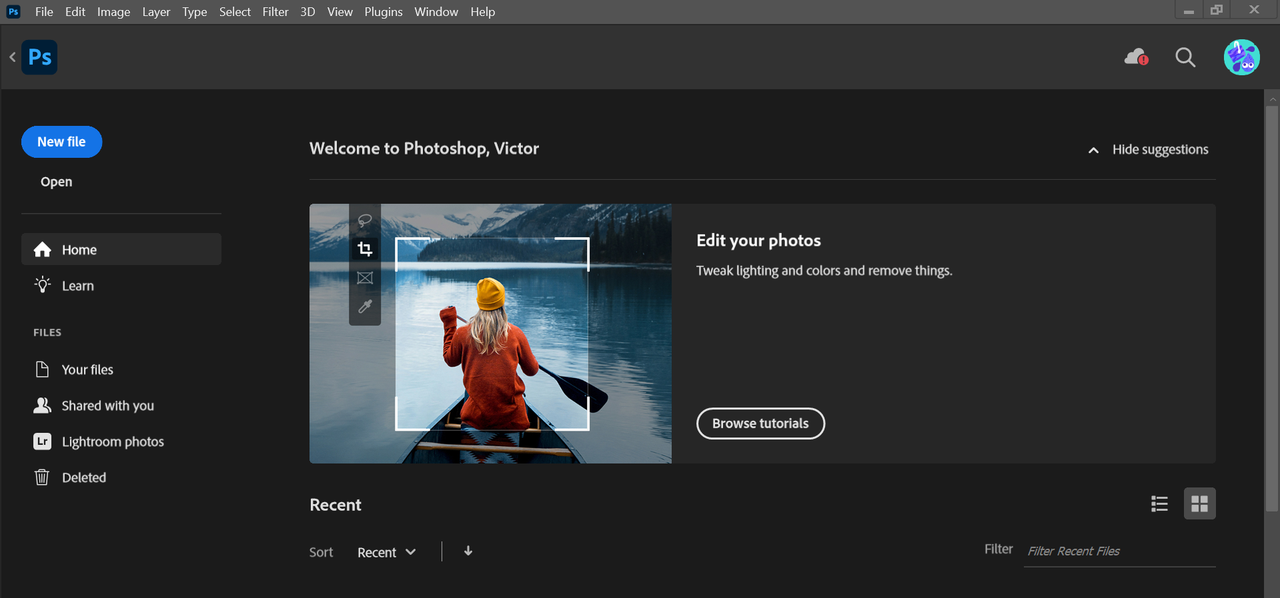
Task: Open the Window menu
Action: click(x=436, y=12)
